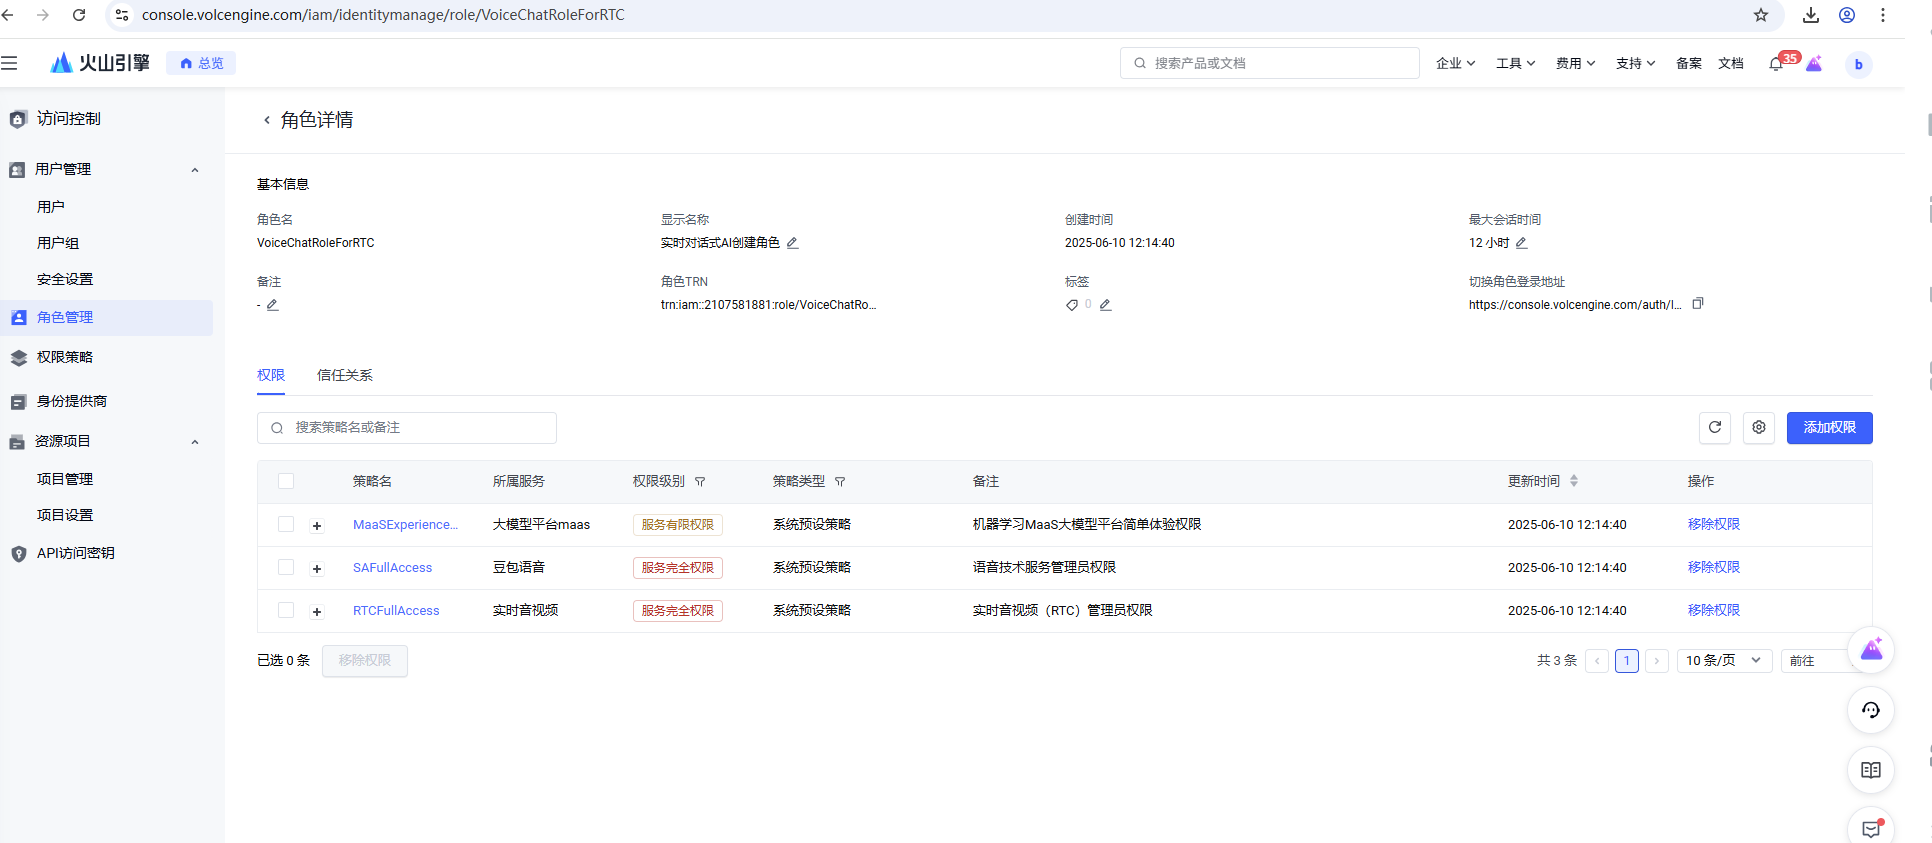Select the SAFullAccess row checkbox
Viewport: 1932px width, 843px height.
286,567
